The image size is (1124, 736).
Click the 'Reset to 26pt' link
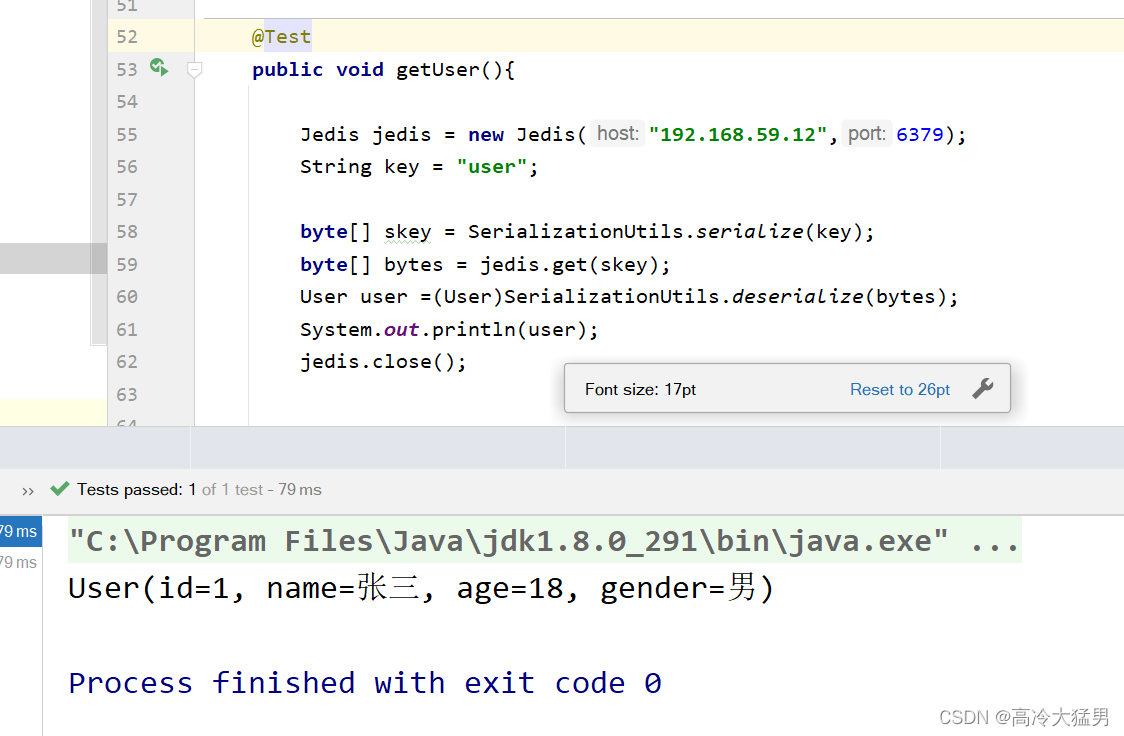899,389
